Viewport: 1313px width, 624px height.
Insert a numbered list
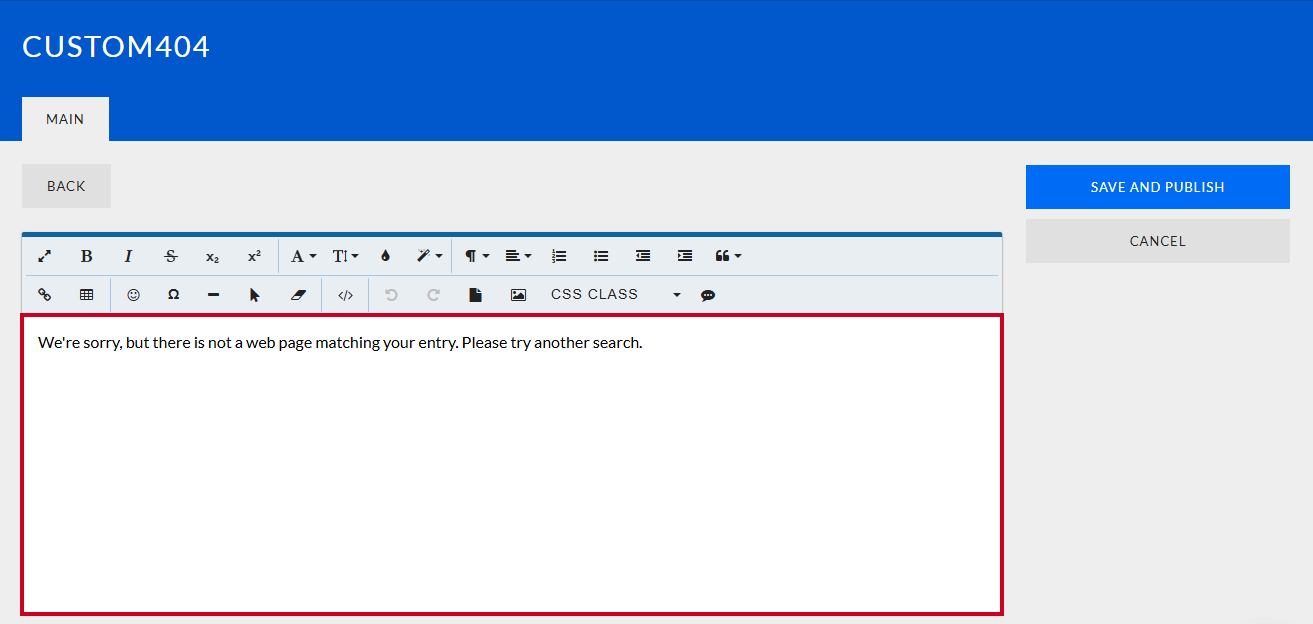coord(559,256)
